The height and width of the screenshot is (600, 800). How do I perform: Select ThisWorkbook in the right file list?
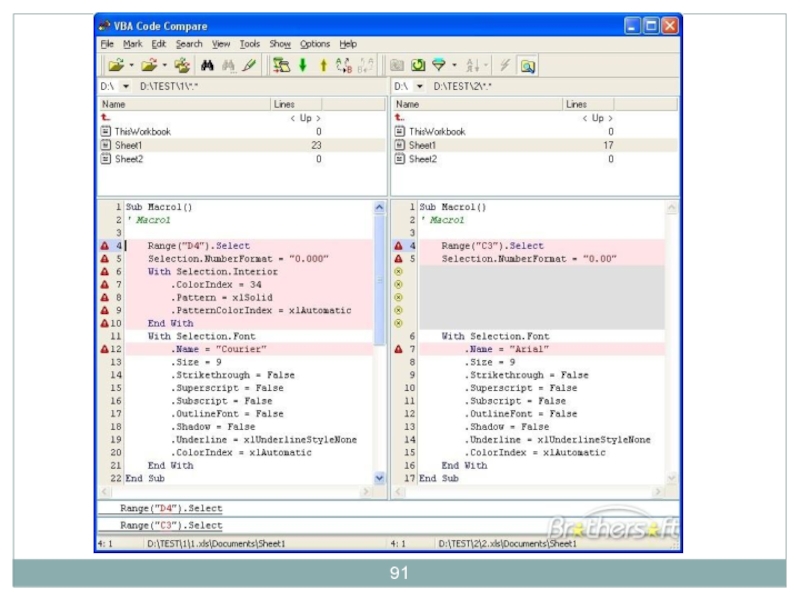click(x=436, y=131)
